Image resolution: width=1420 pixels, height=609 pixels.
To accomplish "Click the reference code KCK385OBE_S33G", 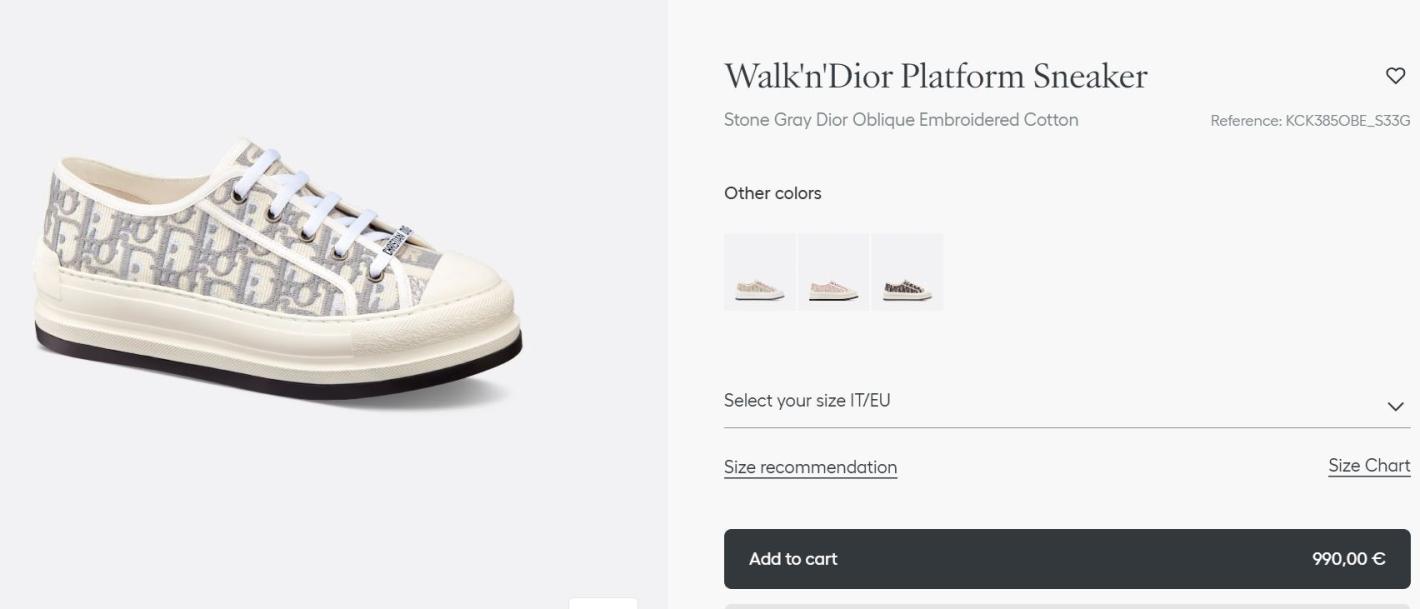I will click(x=1309, y=121).
